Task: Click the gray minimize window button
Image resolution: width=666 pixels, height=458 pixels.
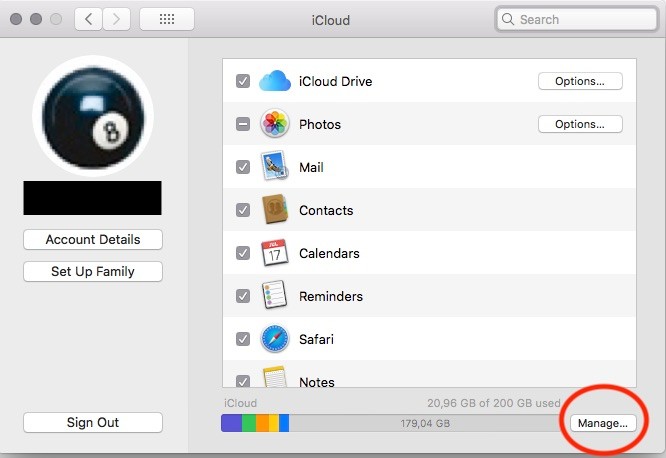Action: [36, 19]
